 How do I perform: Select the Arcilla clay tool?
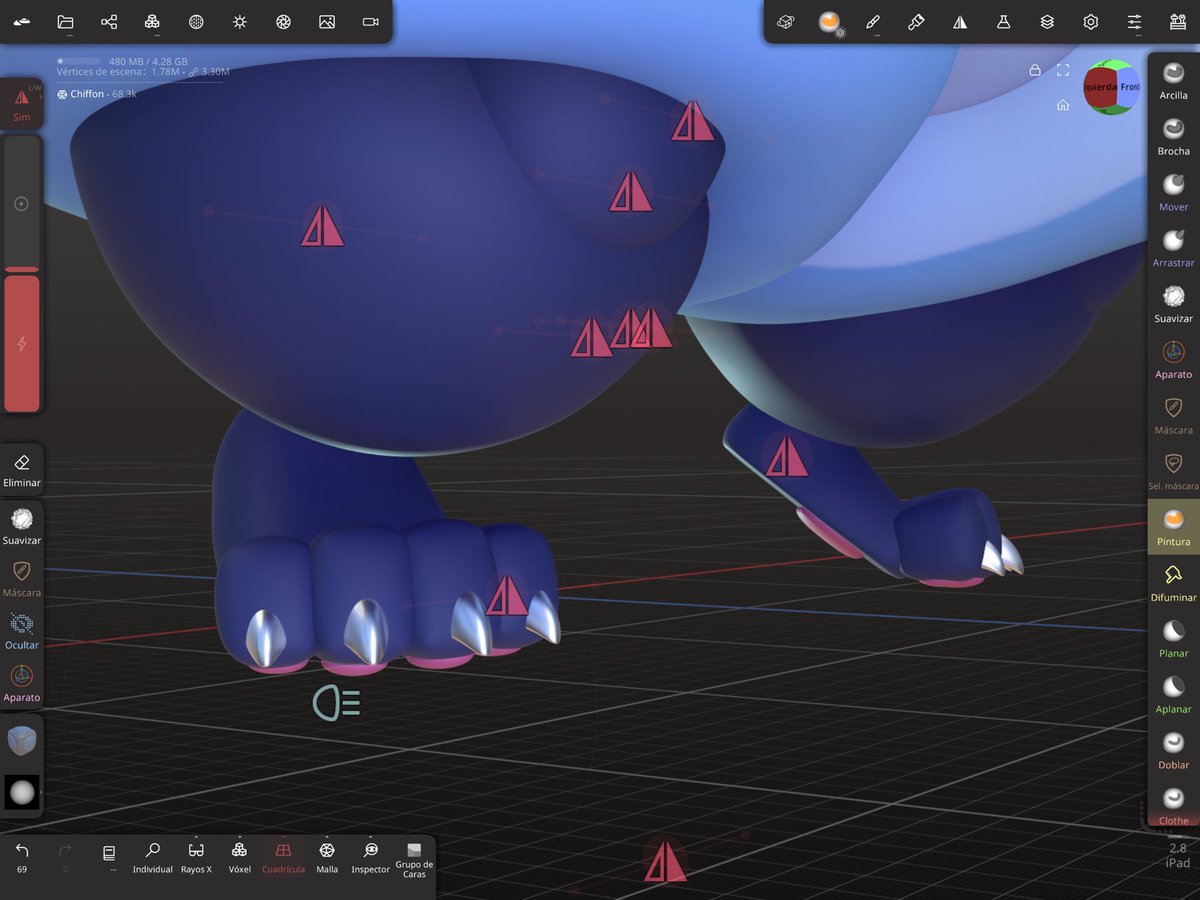pos(1174,79)
